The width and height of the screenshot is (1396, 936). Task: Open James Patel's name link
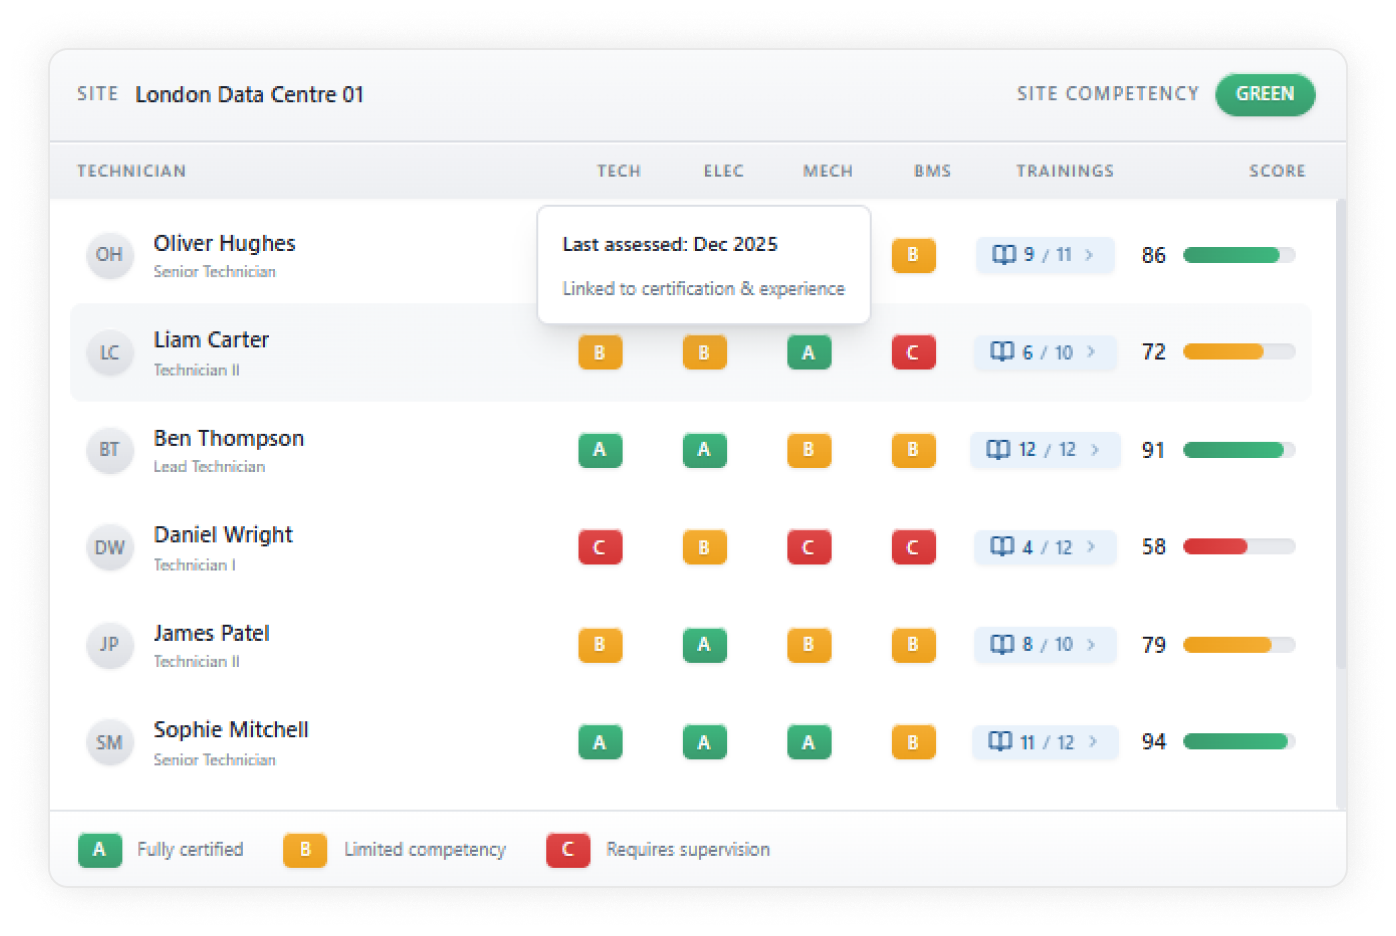coord(212,633)
